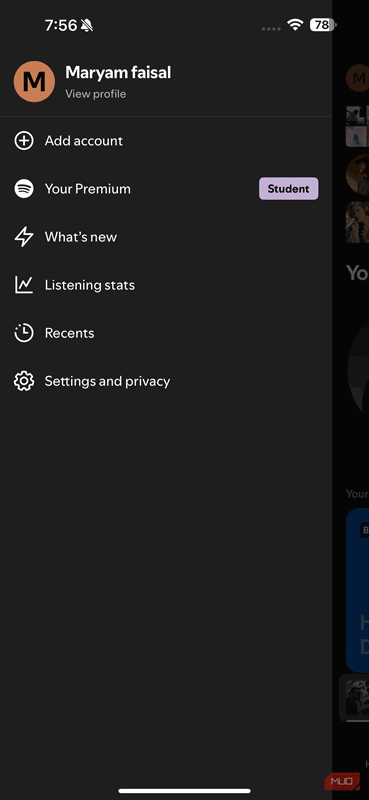Screen dimensions: 369x800
Task: Tap the dimmed blue card behind the drawer
Action: pos(357,590)
